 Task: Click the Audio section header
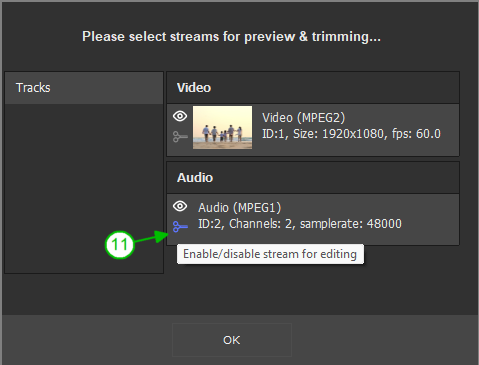tap(313, 178)
